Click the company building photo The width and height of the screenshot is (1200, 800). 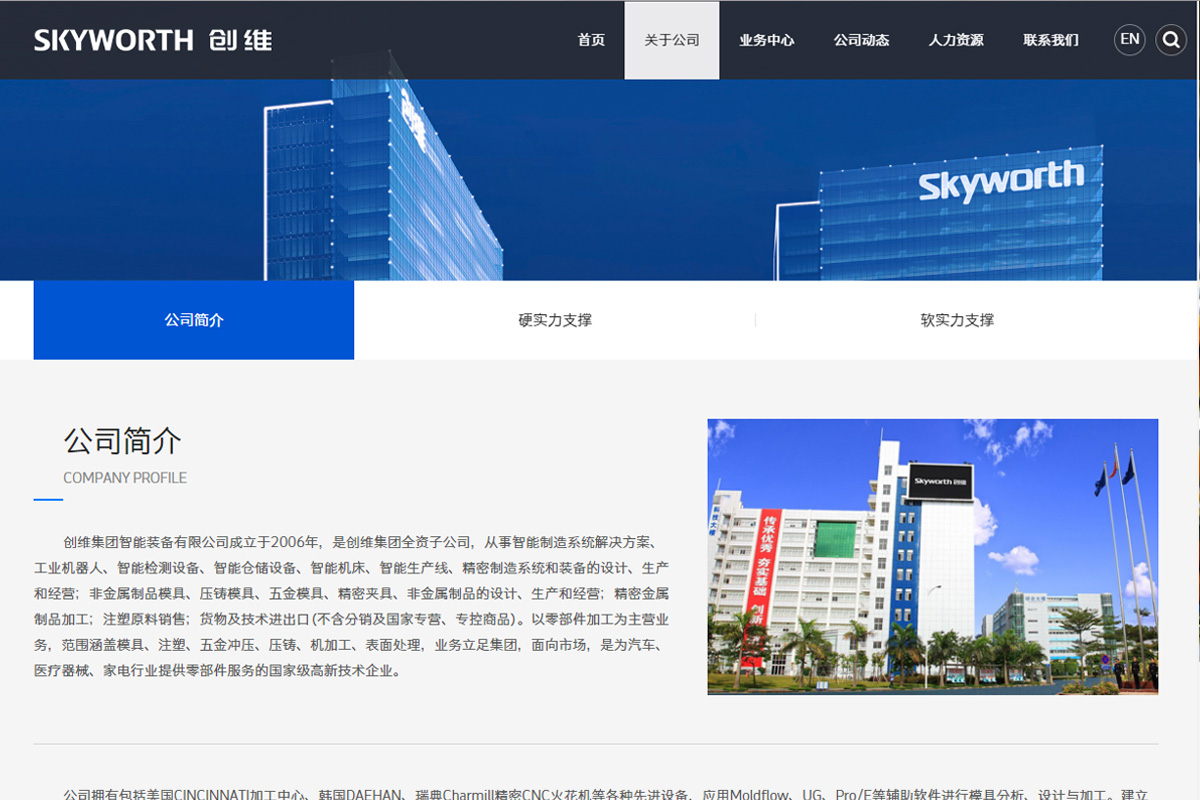coord(933,556)
